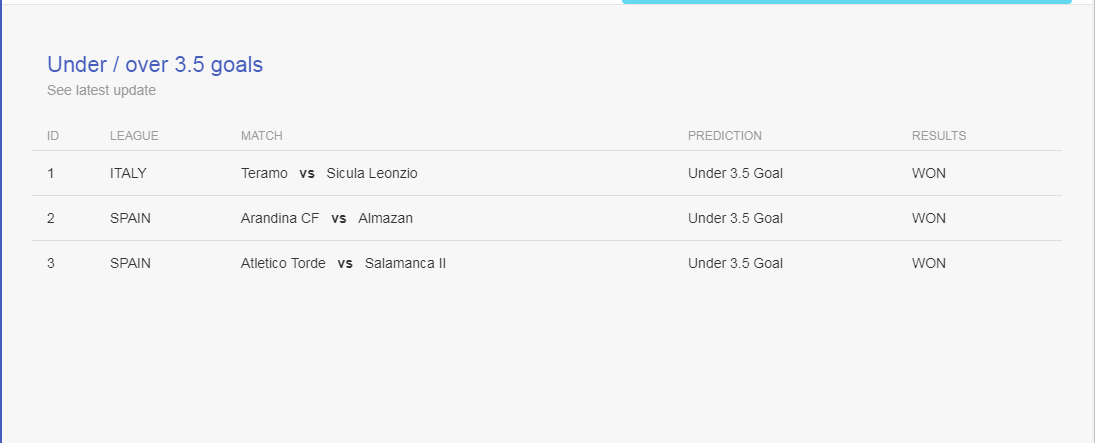Click SPAIN in the Atletico Torde row
Screen dimensions: 1095x443
(130, 263)
